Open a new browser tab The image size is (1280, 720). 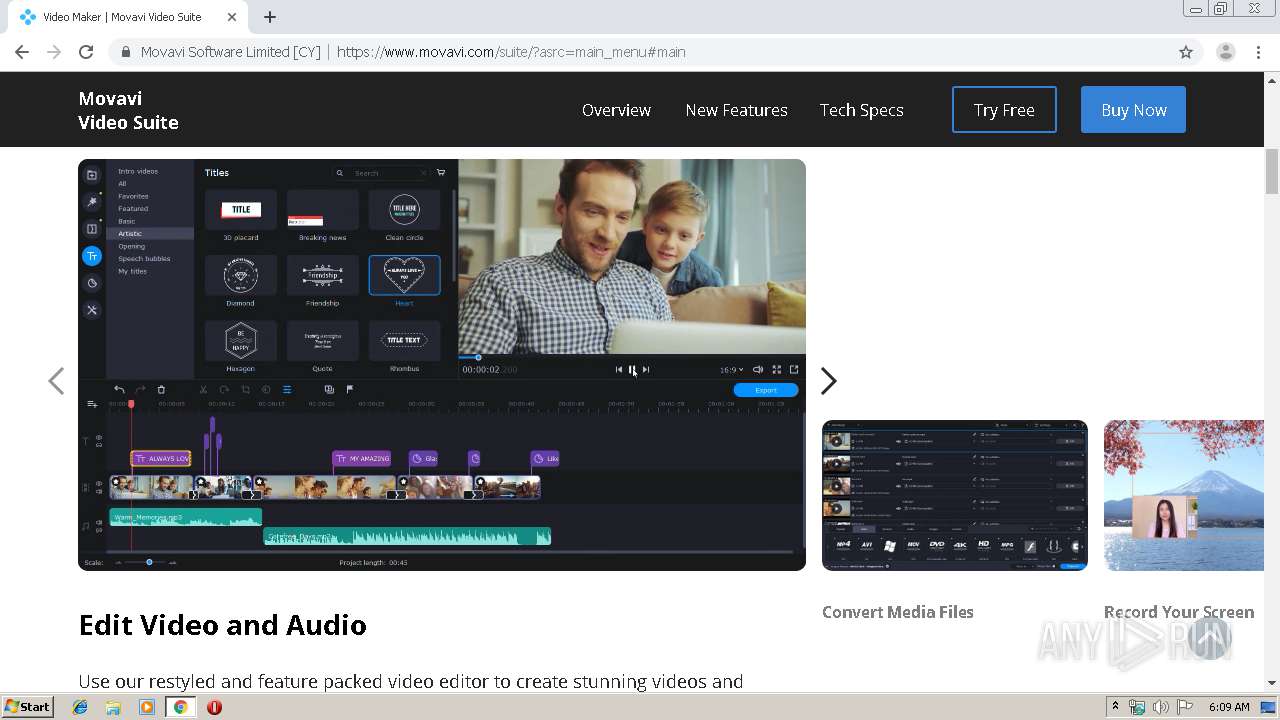coord(270,17)
